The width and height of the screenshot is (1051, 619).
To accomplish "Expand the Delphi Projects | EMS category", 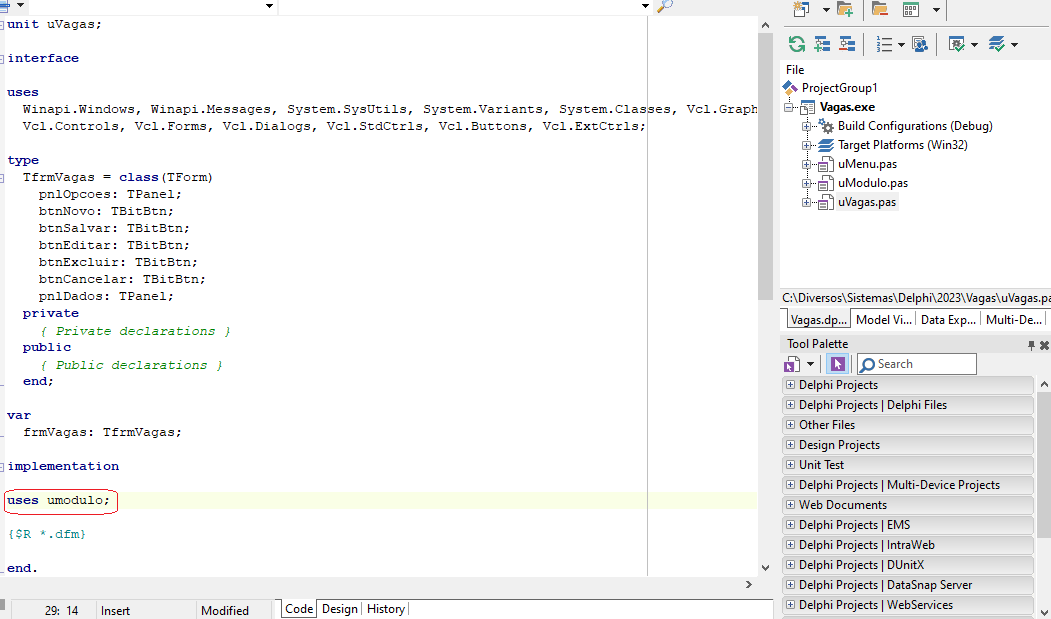I will tap(790, 525).
